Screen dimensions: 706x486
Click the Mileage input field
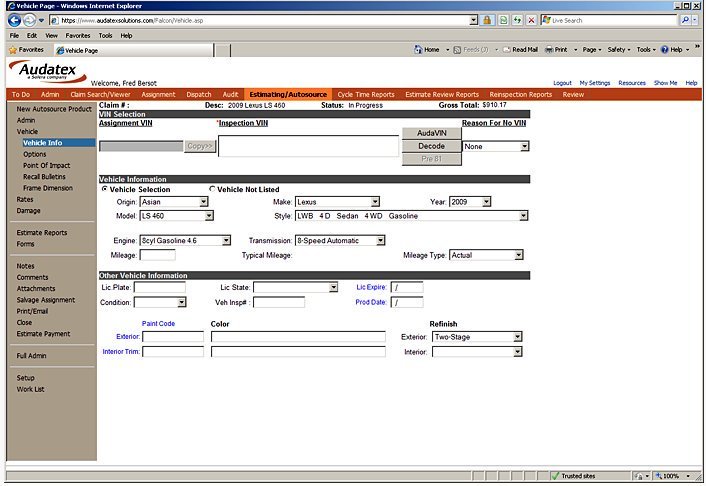pyautogui.click(x=158, y=255)
